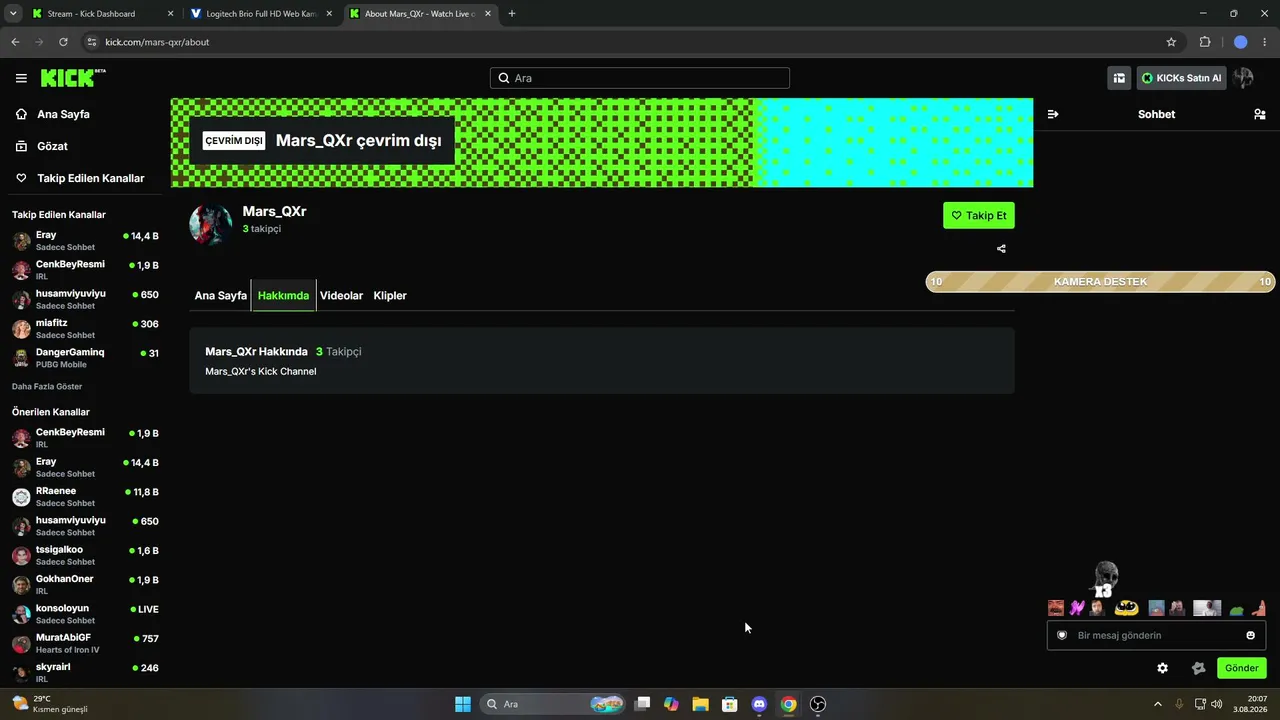Viewport: 1280px width, 720px height.
Task: Open the emote picker in message box
Action: click(1250, 635)
